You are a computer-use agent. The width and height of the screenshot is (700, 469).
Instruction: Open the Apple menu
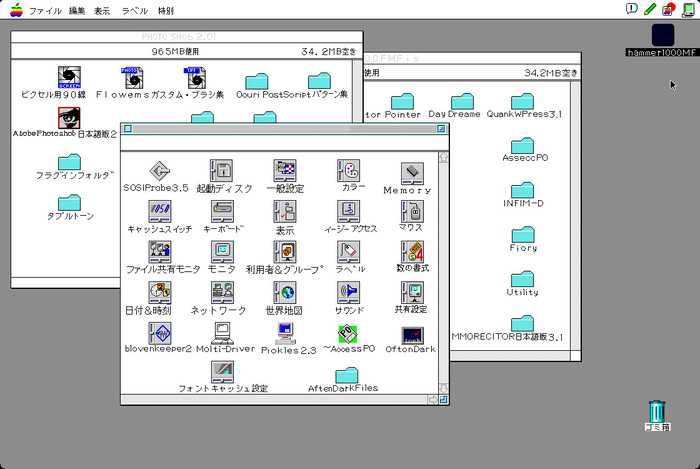(15, 10)
